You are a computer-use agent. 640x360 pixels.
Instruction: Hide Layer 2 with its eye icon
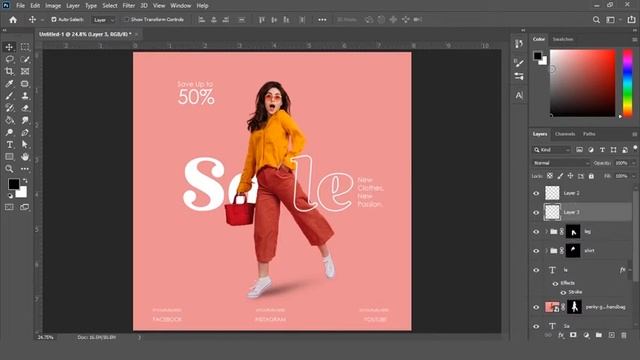coord(536,193)
